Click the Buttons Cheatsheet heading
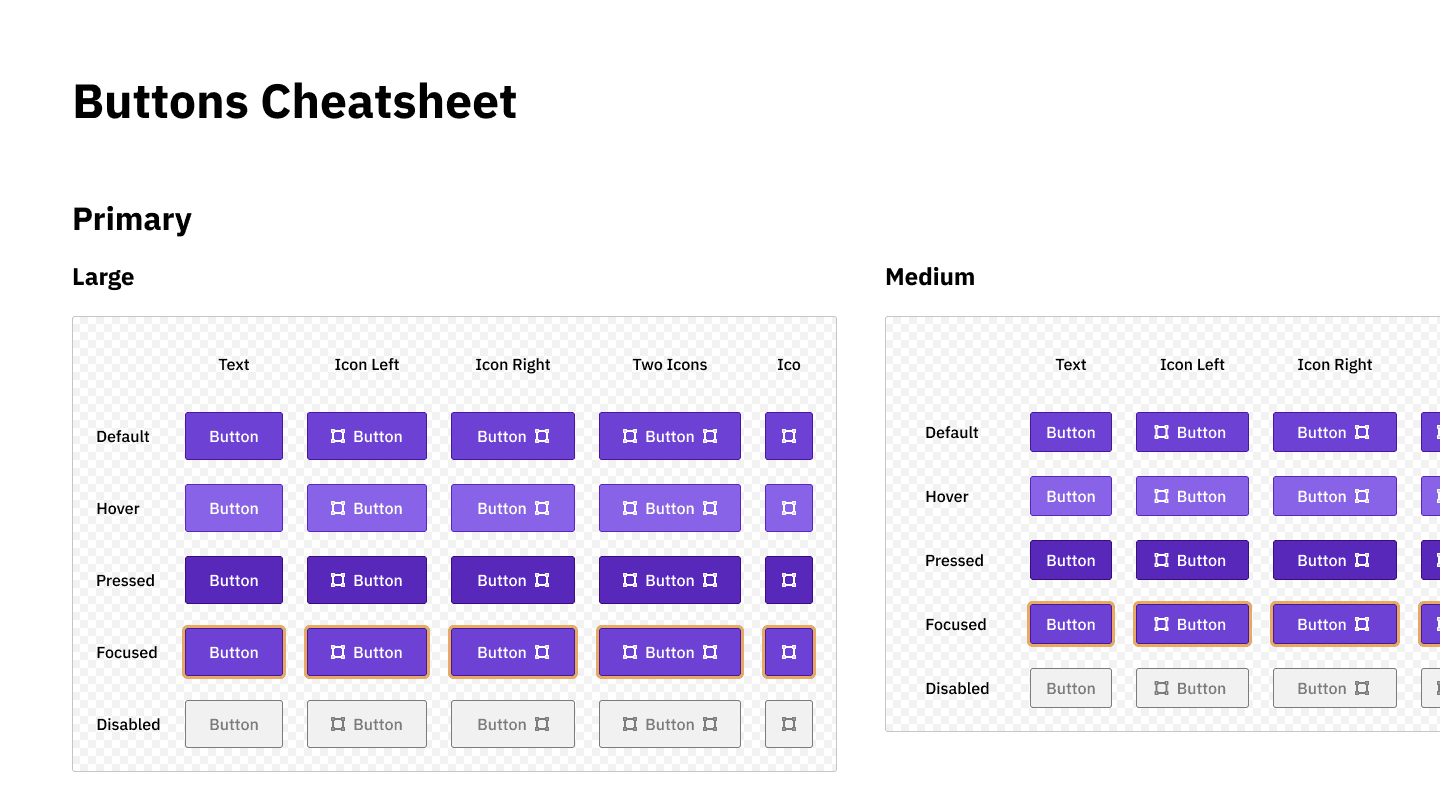The width and height of the screenshot is (1440, 810). [x=295, y=101]
